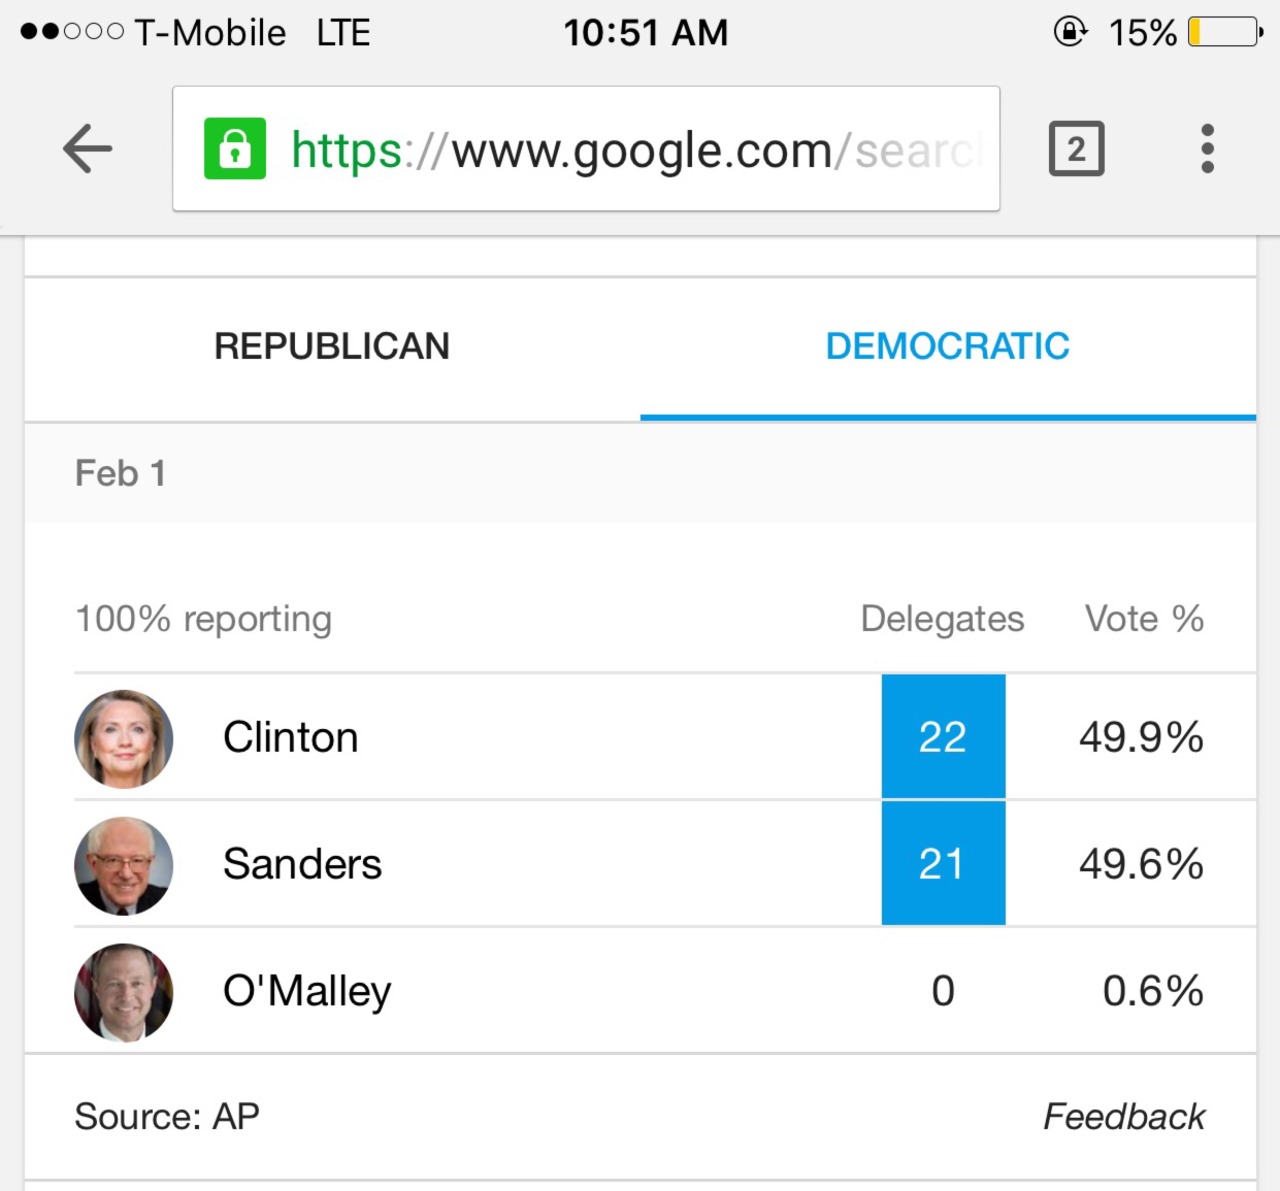The image size is (1280, 1191).
Task: Tap Sanders' blue 21 delegates box
Action: (943, 864)
